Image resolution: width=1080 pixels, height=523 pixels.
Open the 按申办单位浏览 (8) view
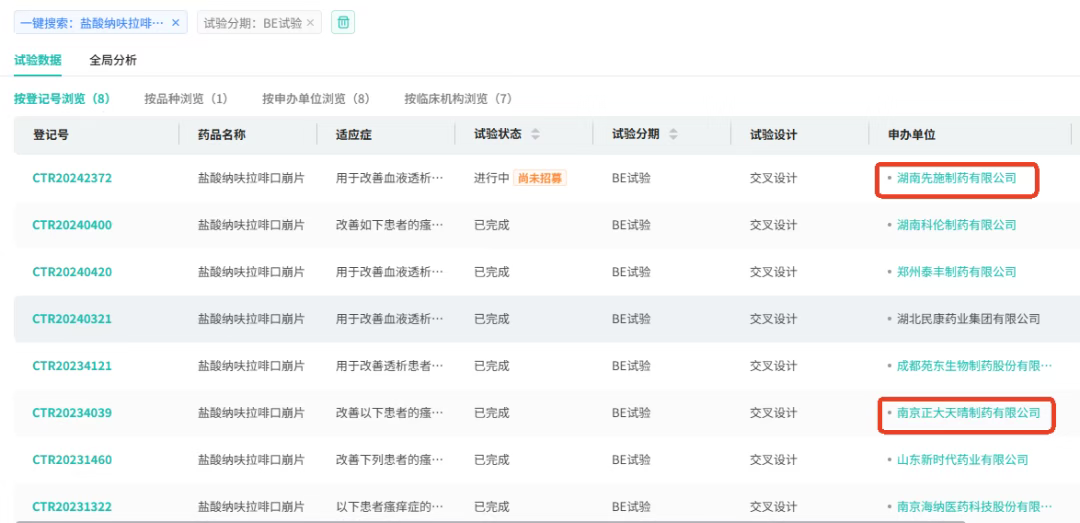316,98
